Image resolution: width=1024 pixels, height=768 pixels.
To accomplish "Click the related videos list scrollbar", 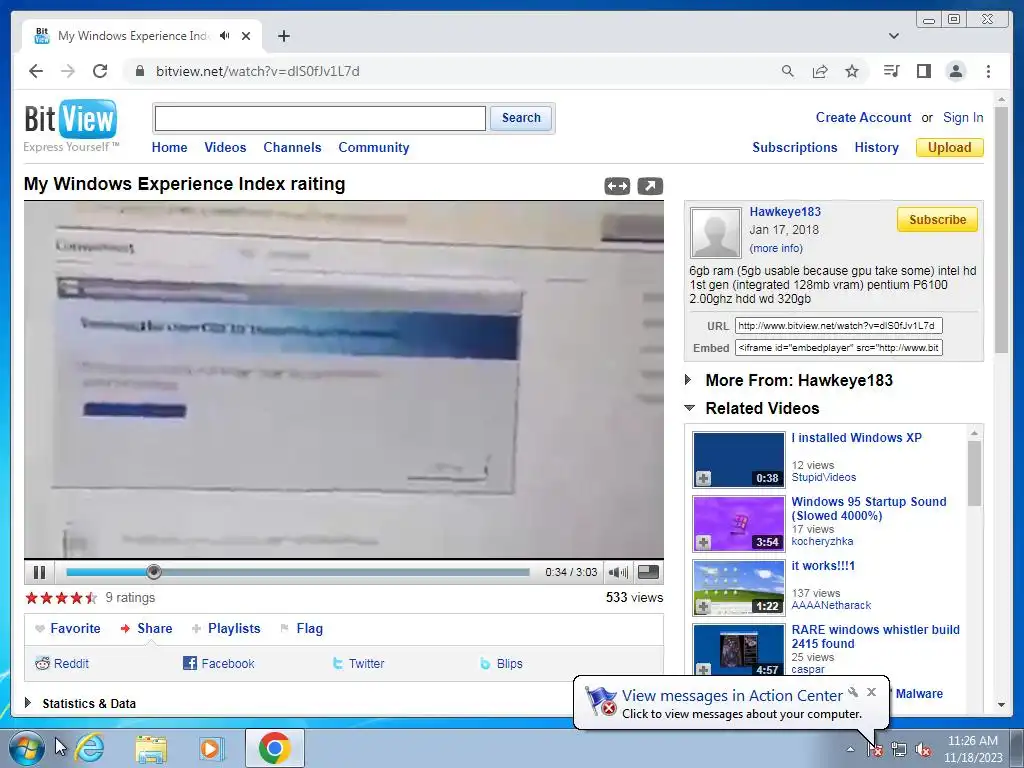I will tap(974, 474).
